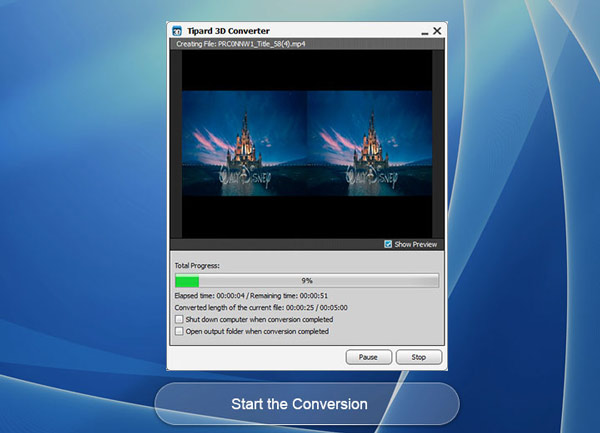Stop the conversion
This screenshot has width=600, height=433.
coord(419,357)
